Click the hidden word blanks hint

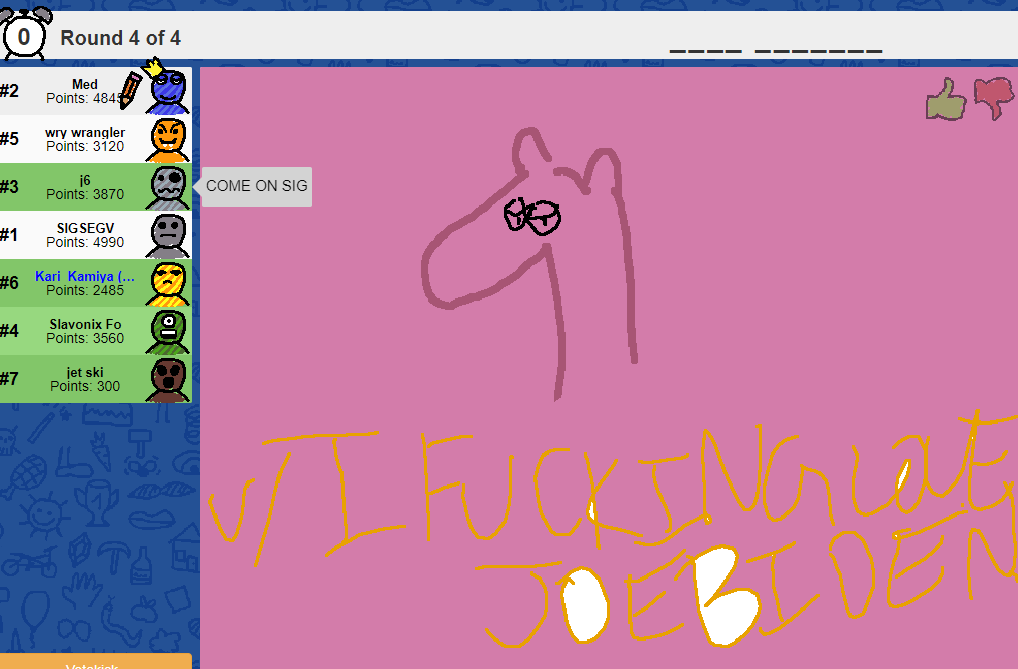coord(776,50)
